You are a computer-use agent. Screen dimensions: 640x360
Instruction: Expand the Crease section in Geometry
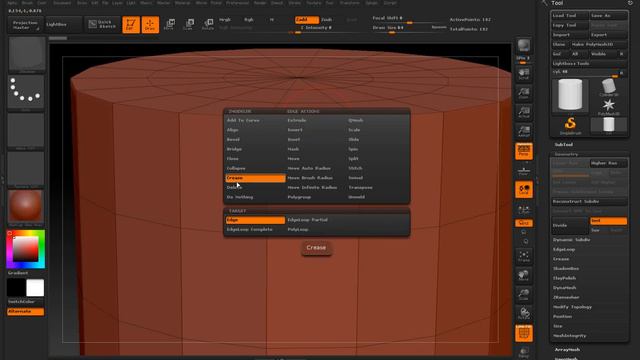tap(561, 259)
